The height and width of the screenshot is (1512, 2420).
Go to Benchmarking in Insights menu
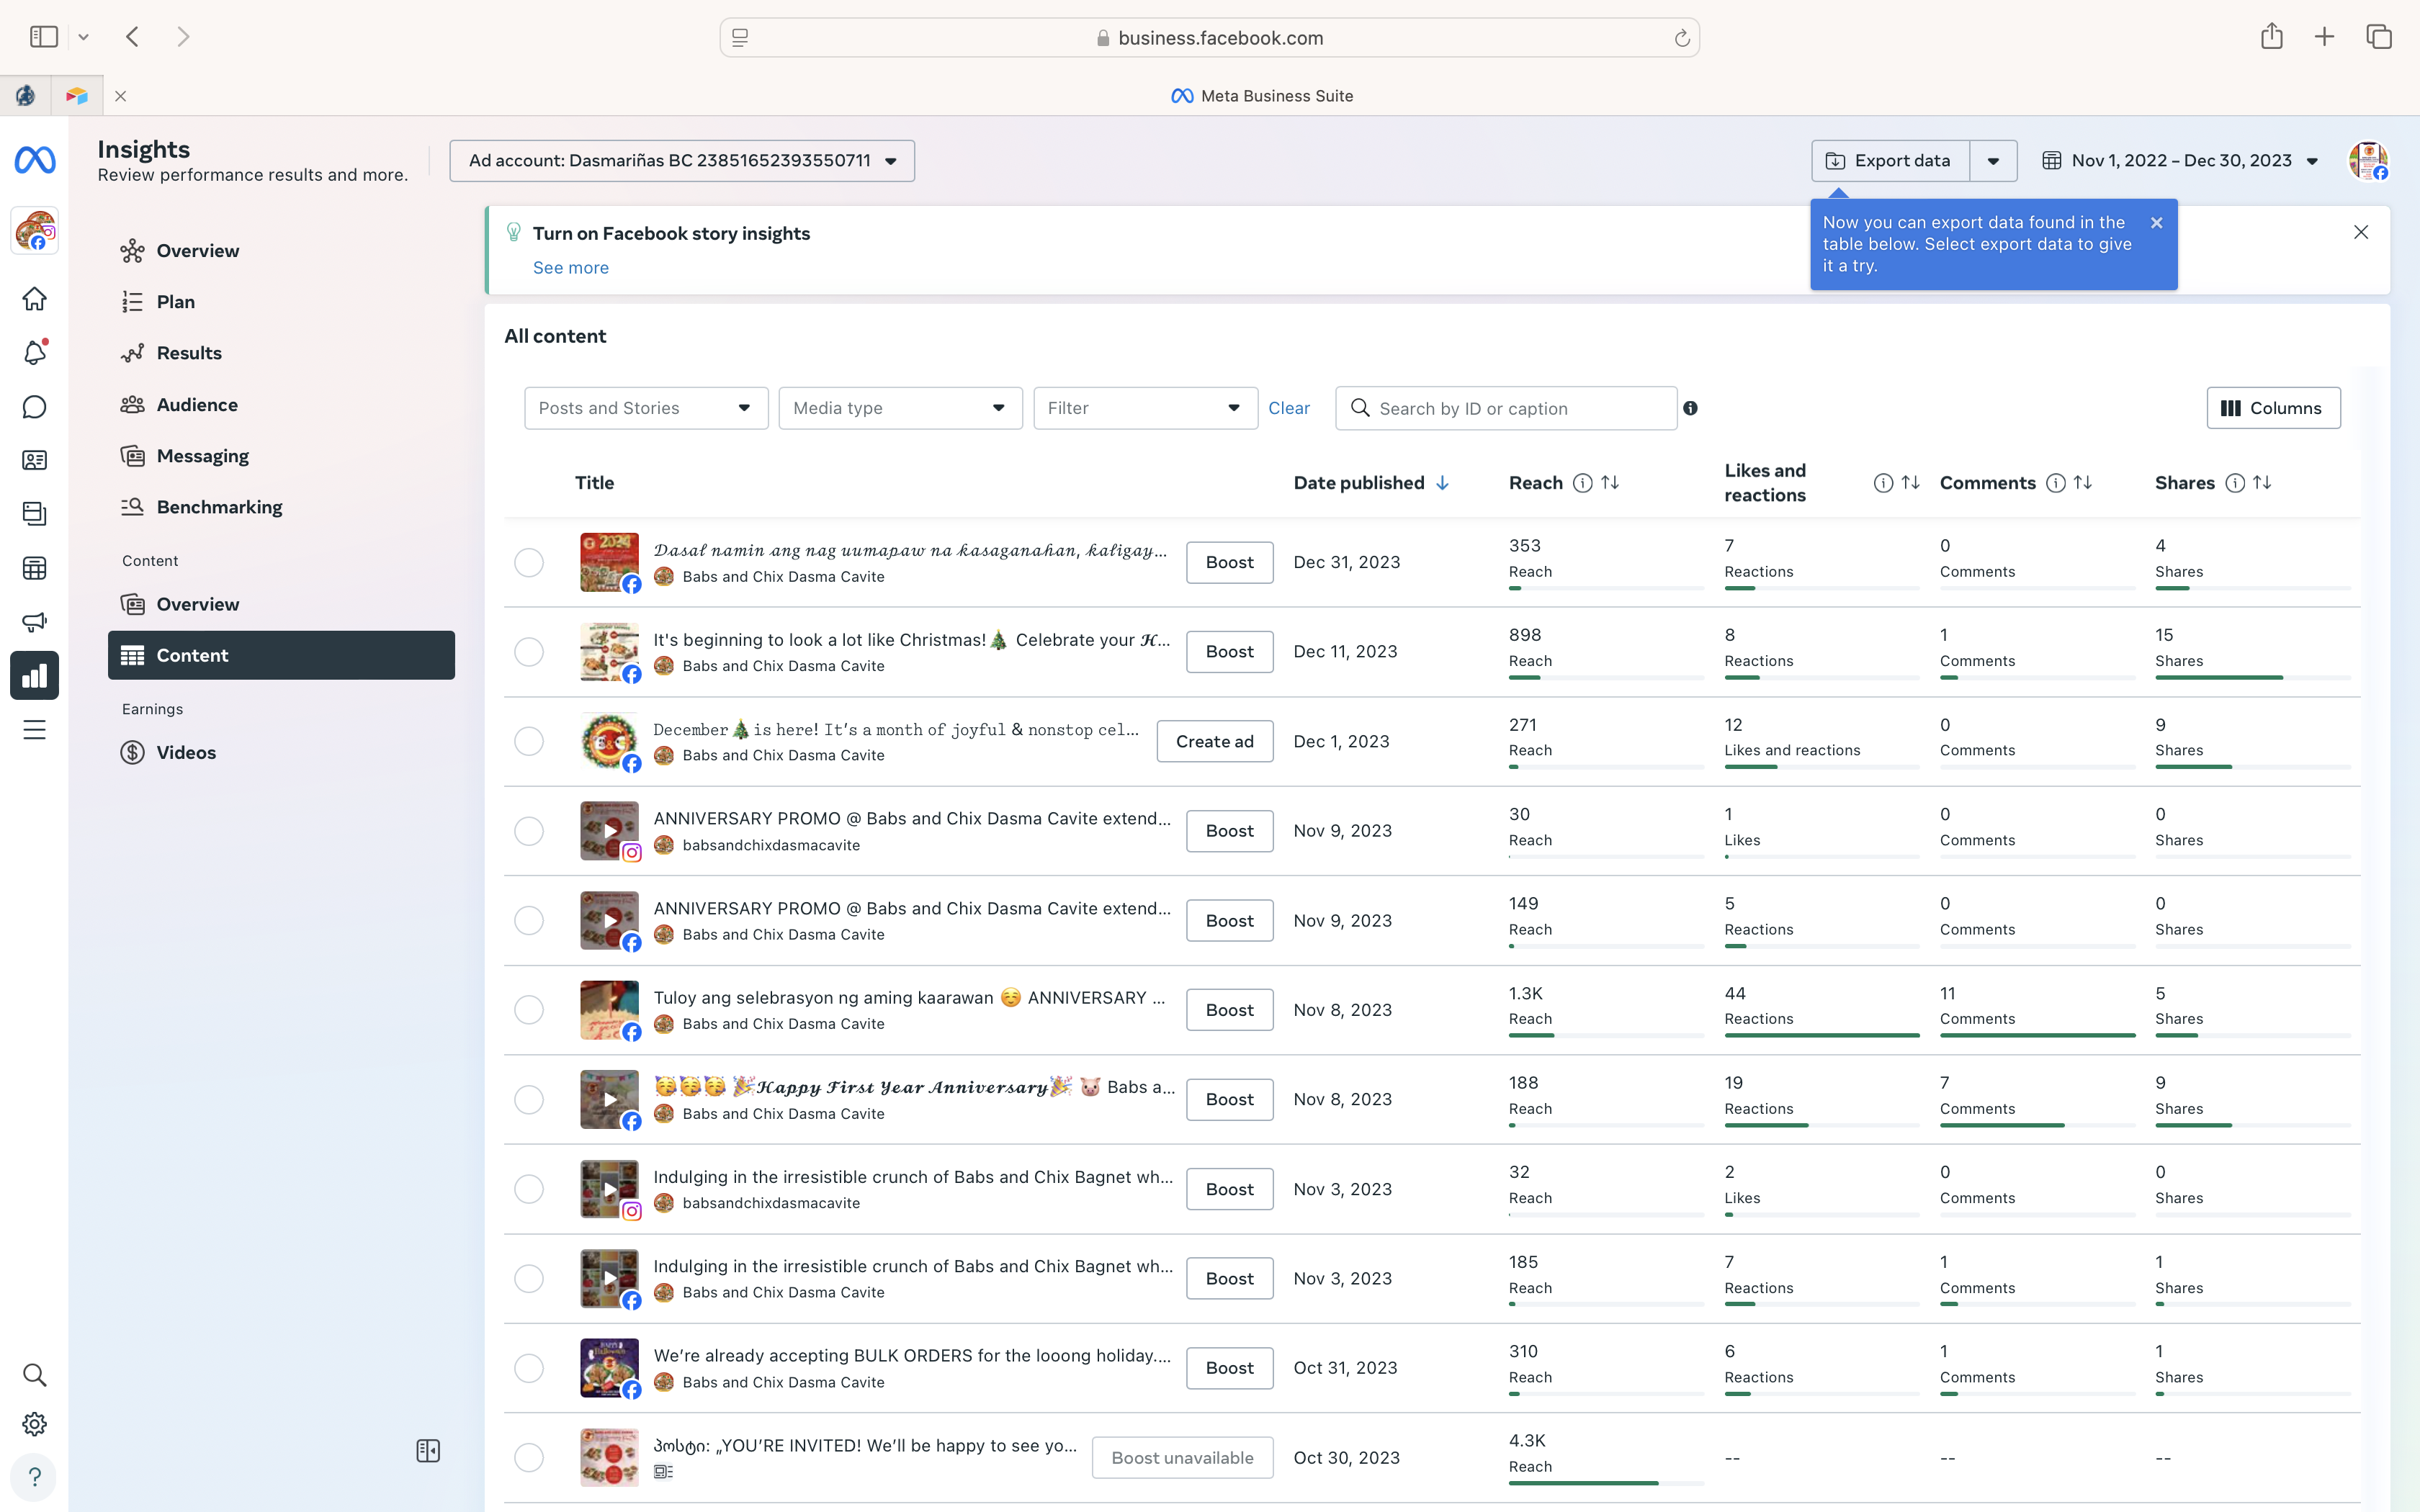tap(219, 507)
